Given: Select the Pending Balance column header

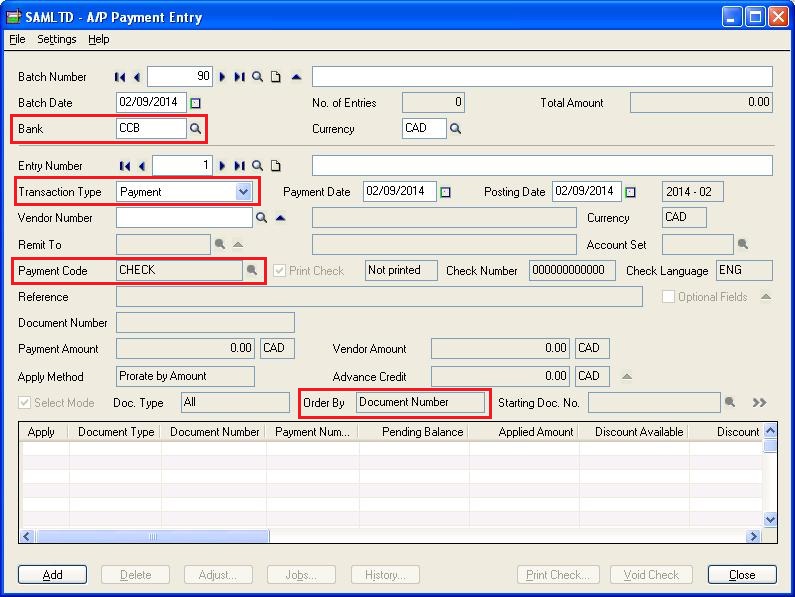Looking at the screenshot, I should click(x=414, y=432).
